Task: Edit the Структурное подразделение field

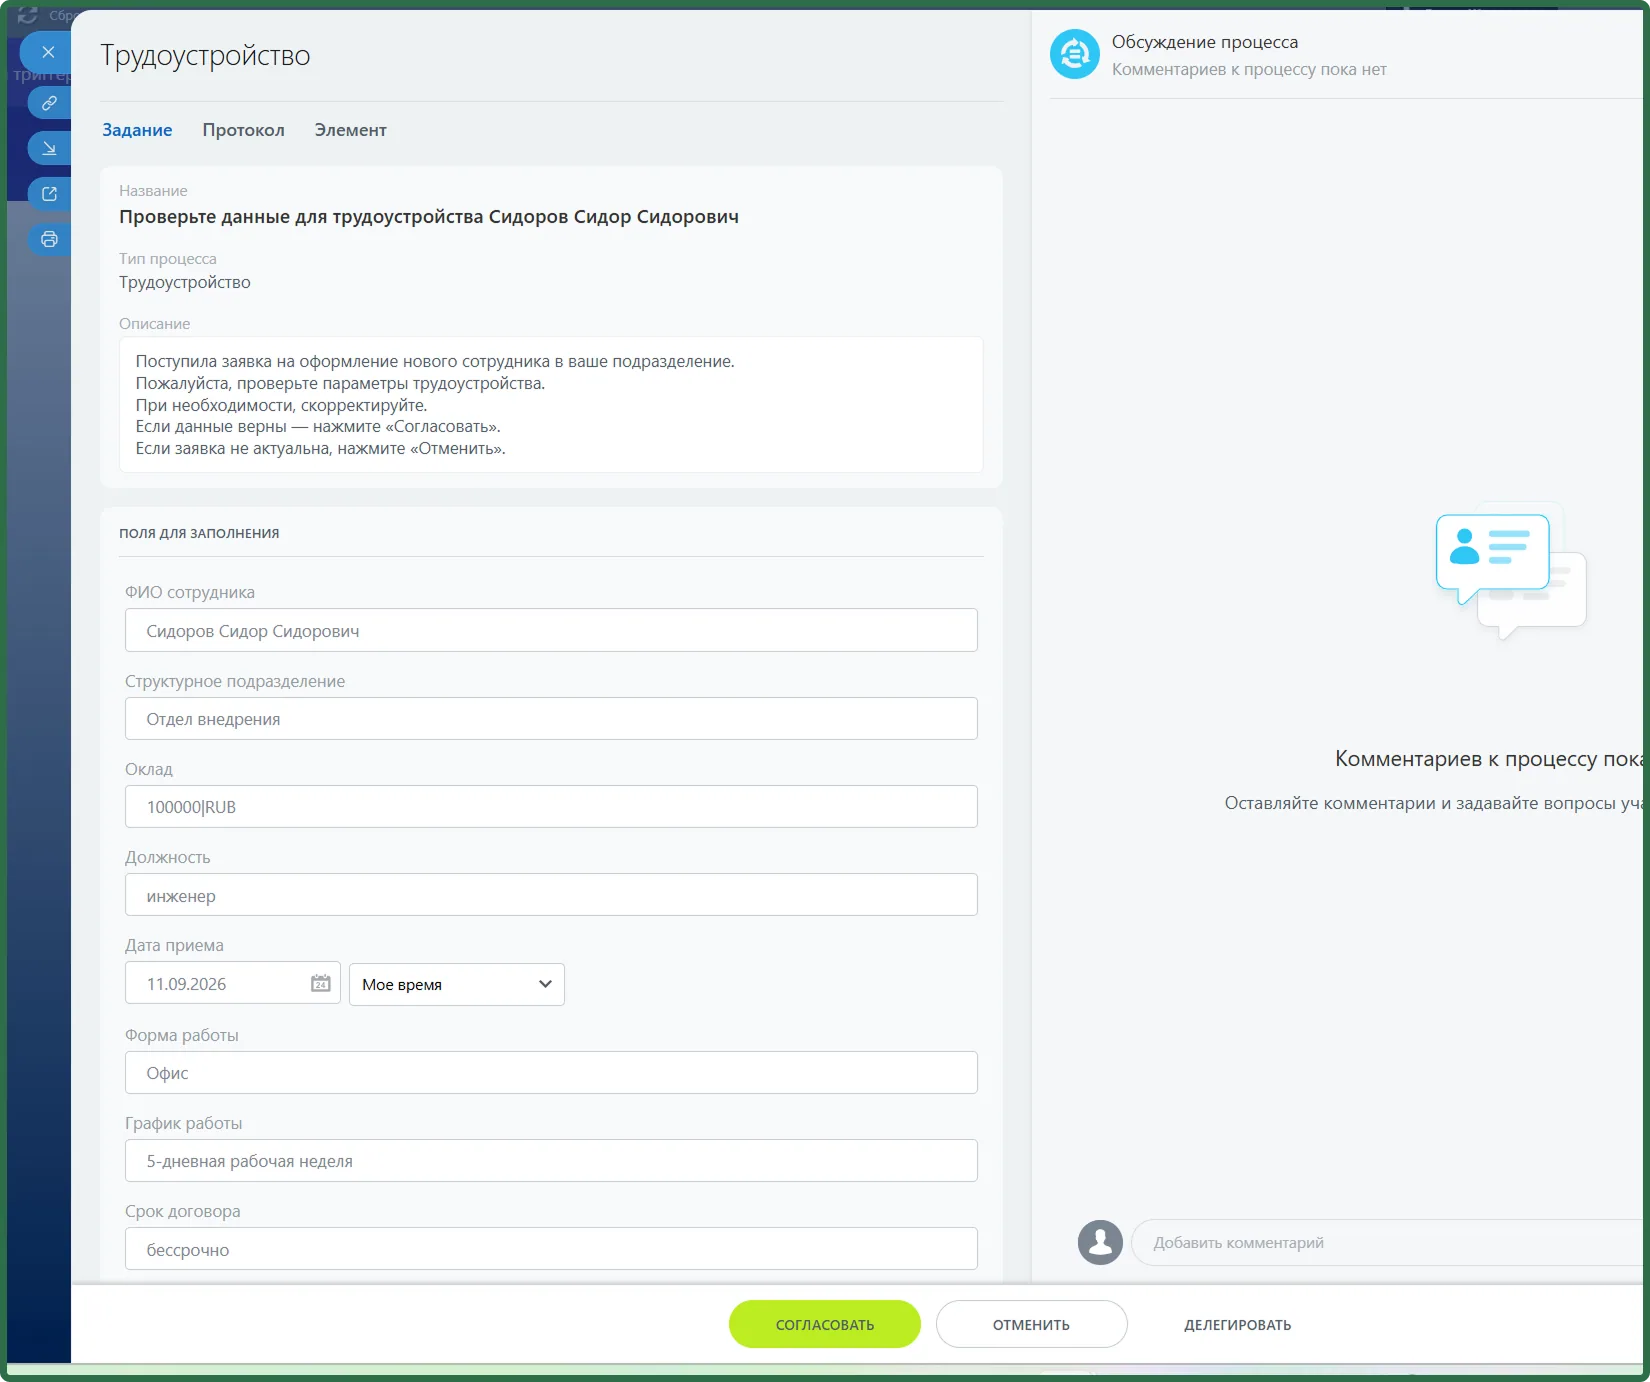Action: (x=551, y=719)
